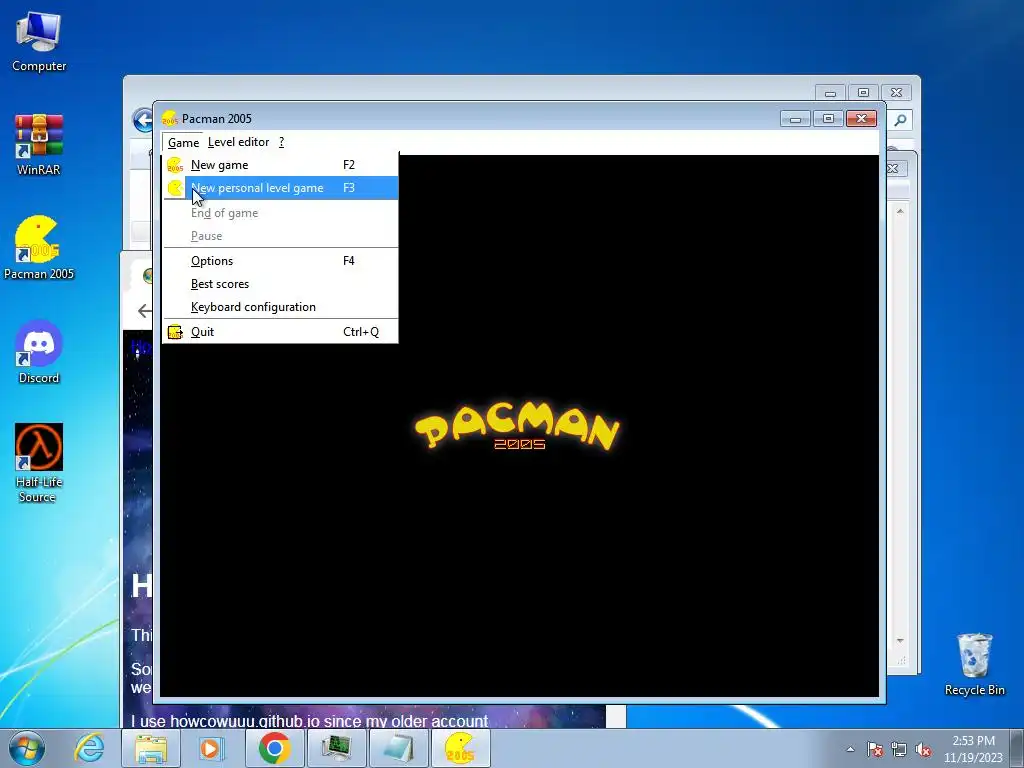Image resolution: width=1024 pixels, height=768 pixels.
Task: Open the Windows Start menu
Action: 27,748
